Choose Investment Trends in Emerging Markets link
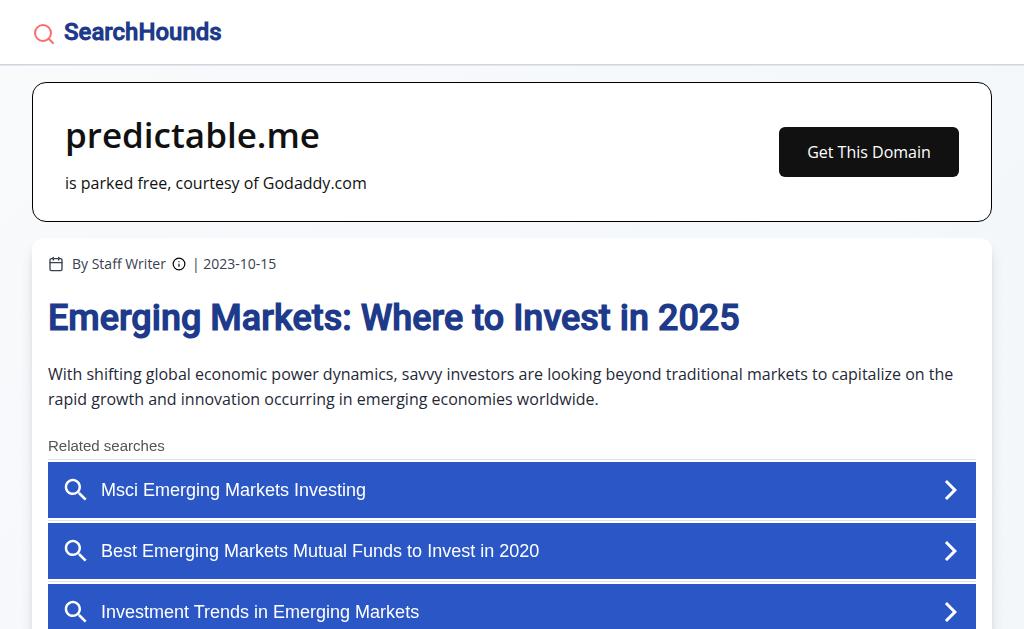Screen dimensions: 1024x629 (260, 612)
